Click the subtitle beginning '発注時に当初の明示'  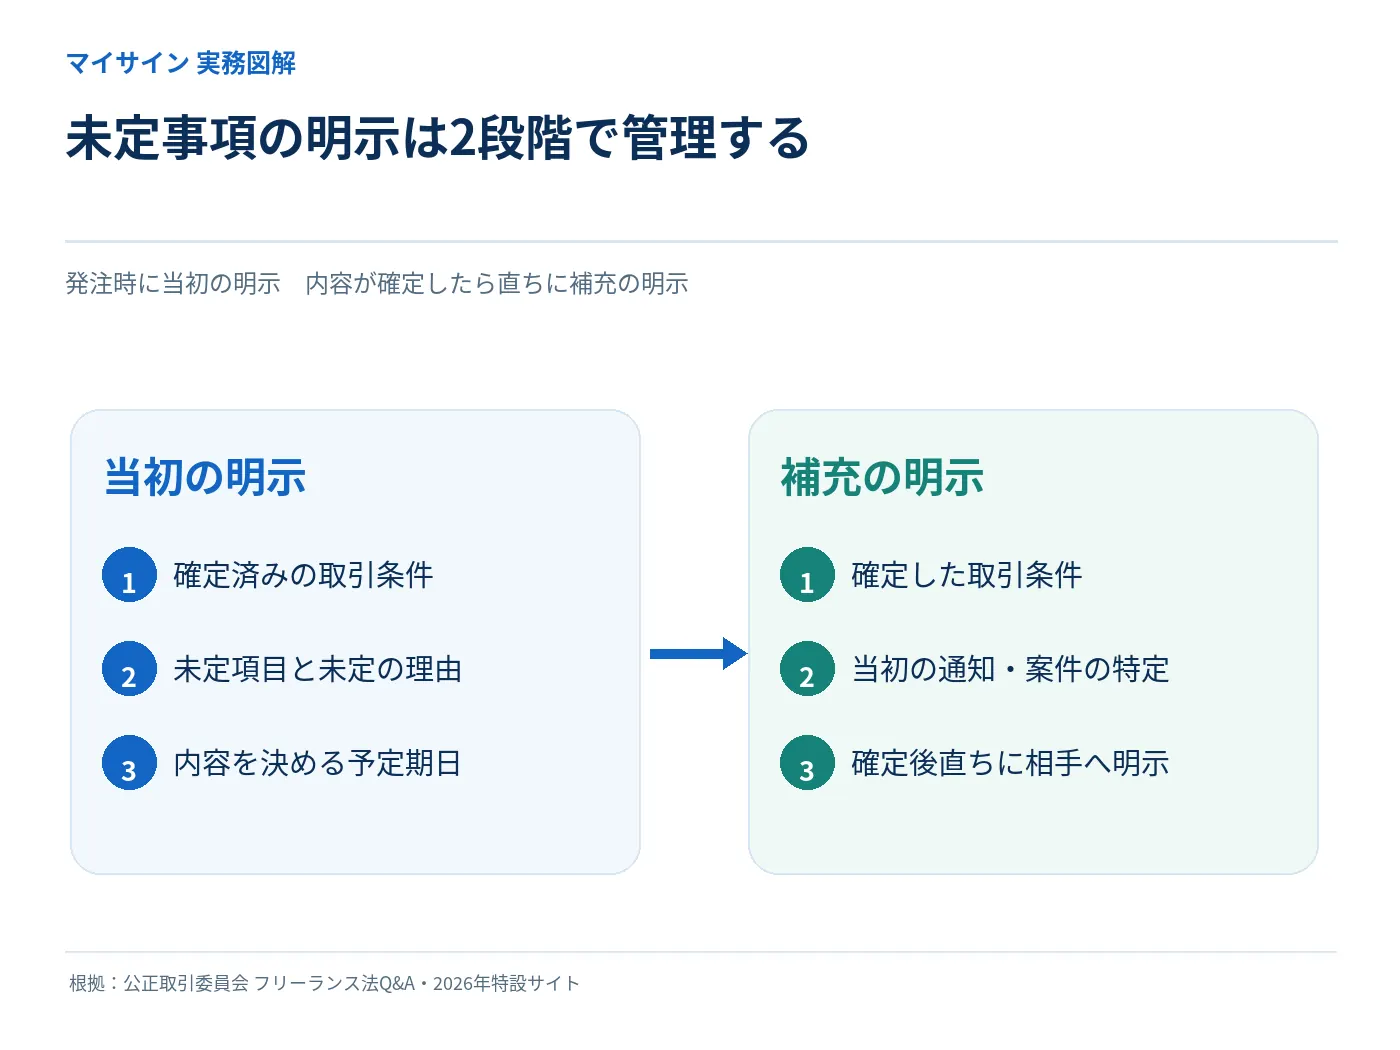[377, 284]
